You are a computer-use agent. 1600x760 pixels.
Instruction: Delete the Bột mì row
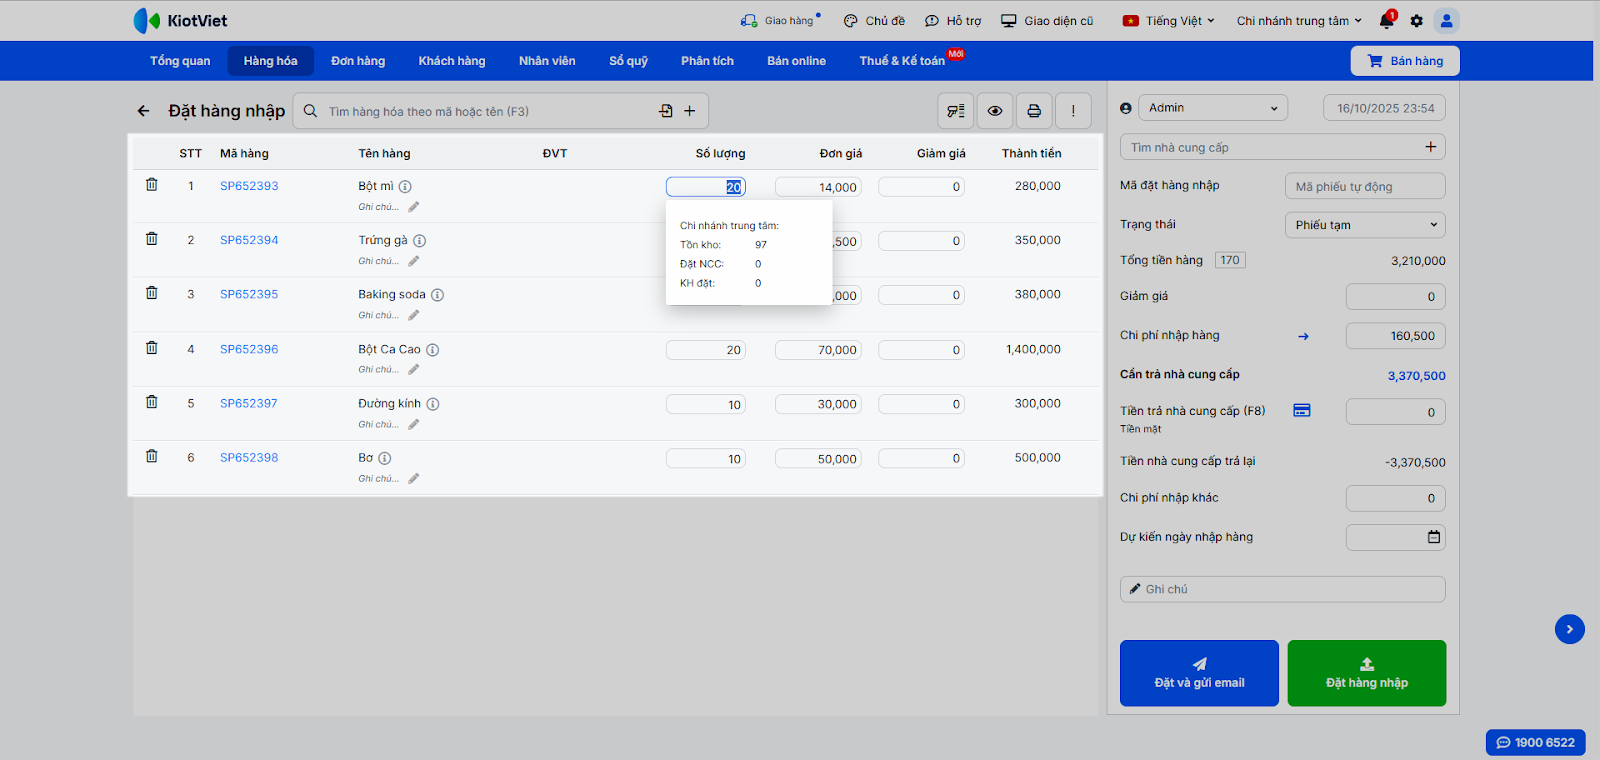pos(152,185)
